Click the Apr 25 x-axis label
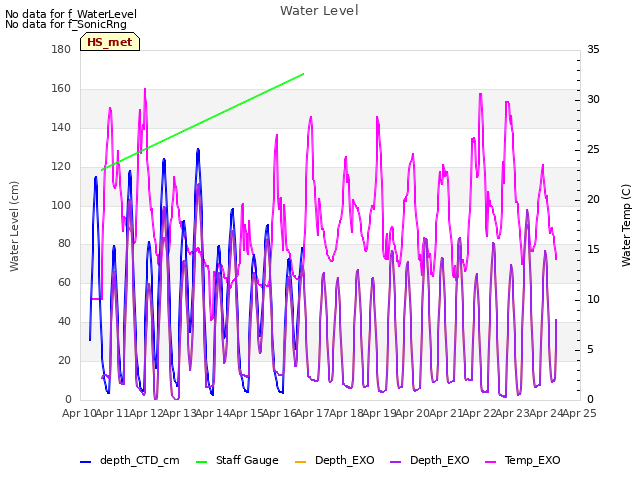 [580, 413]
